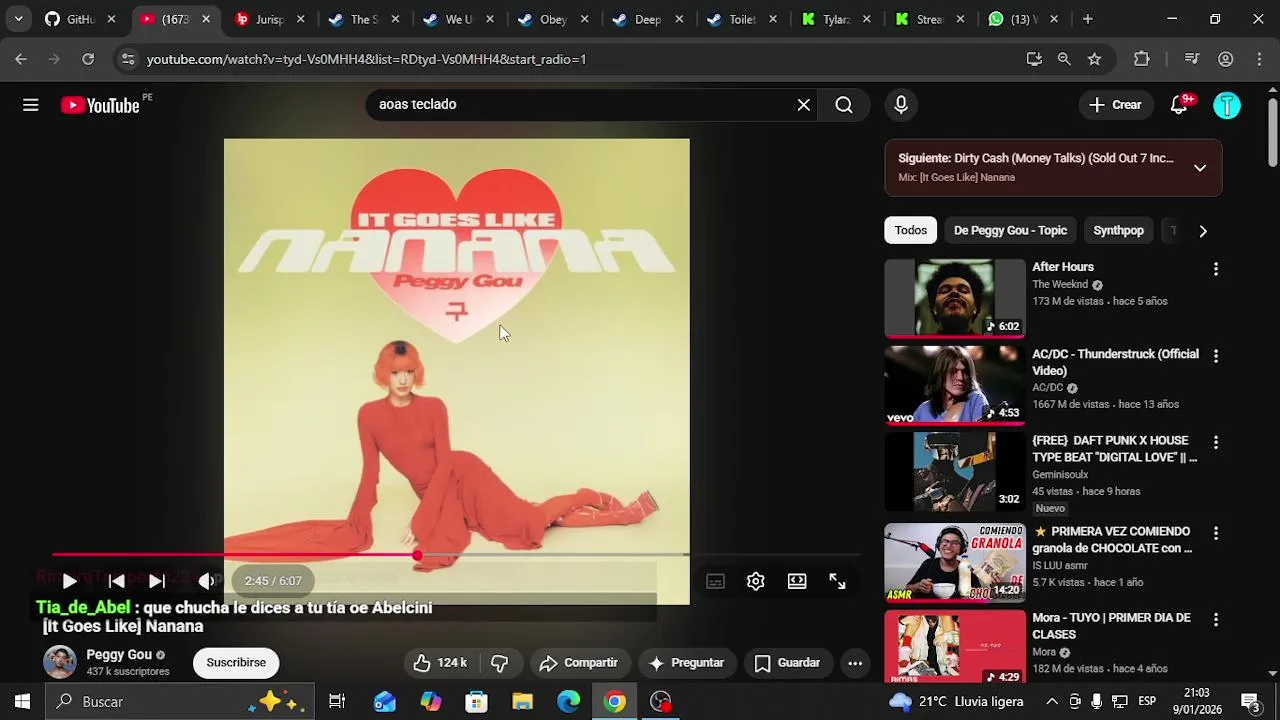Open File Explorer from taskbar
This screenshot has height=720, width=1280.
[x=522, y=702]
